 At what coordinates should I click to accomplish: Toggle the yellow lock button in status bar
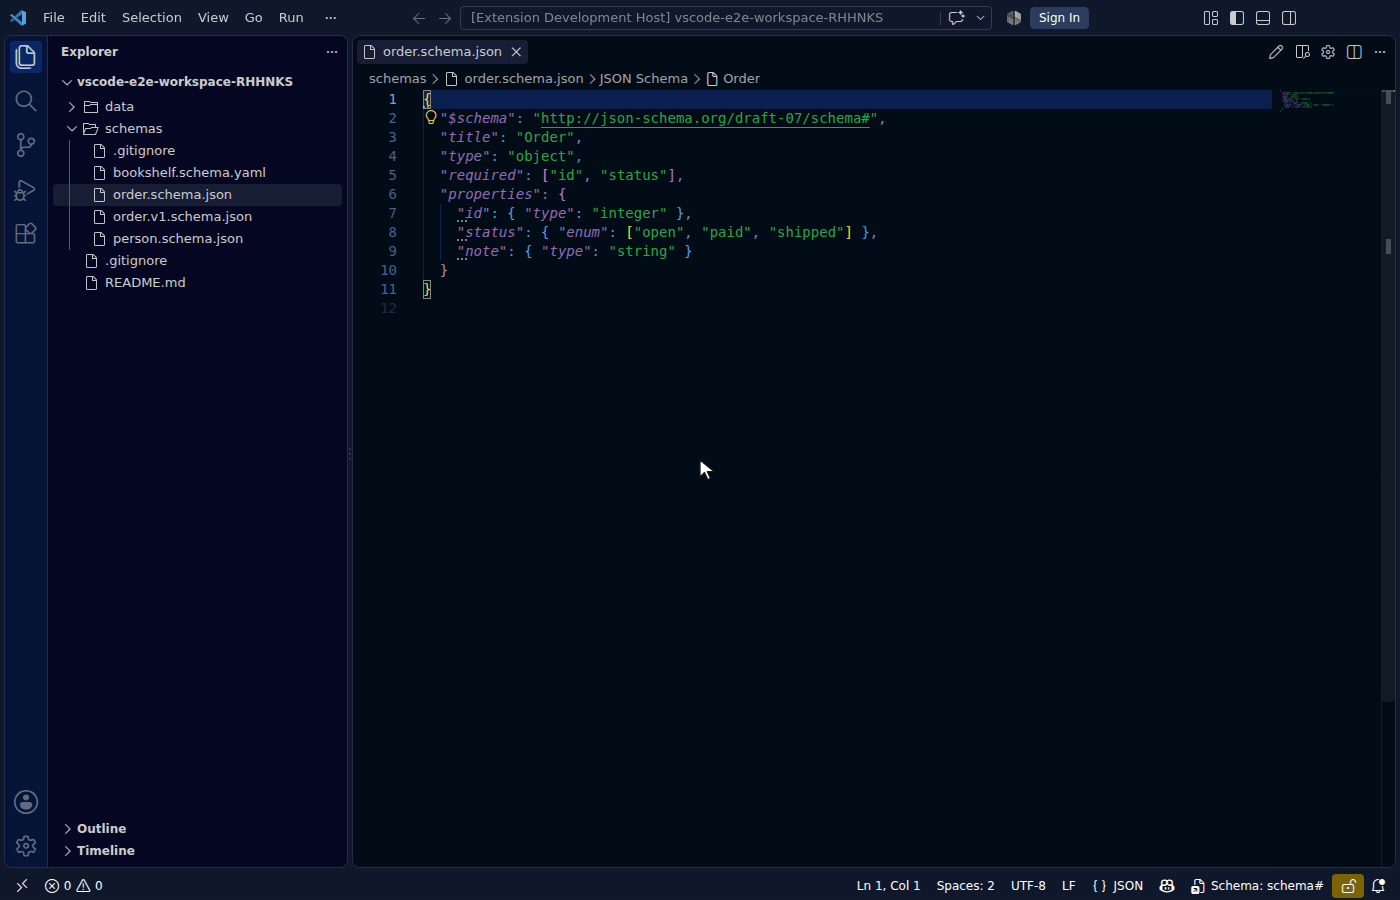click(x=1348, y=886)
